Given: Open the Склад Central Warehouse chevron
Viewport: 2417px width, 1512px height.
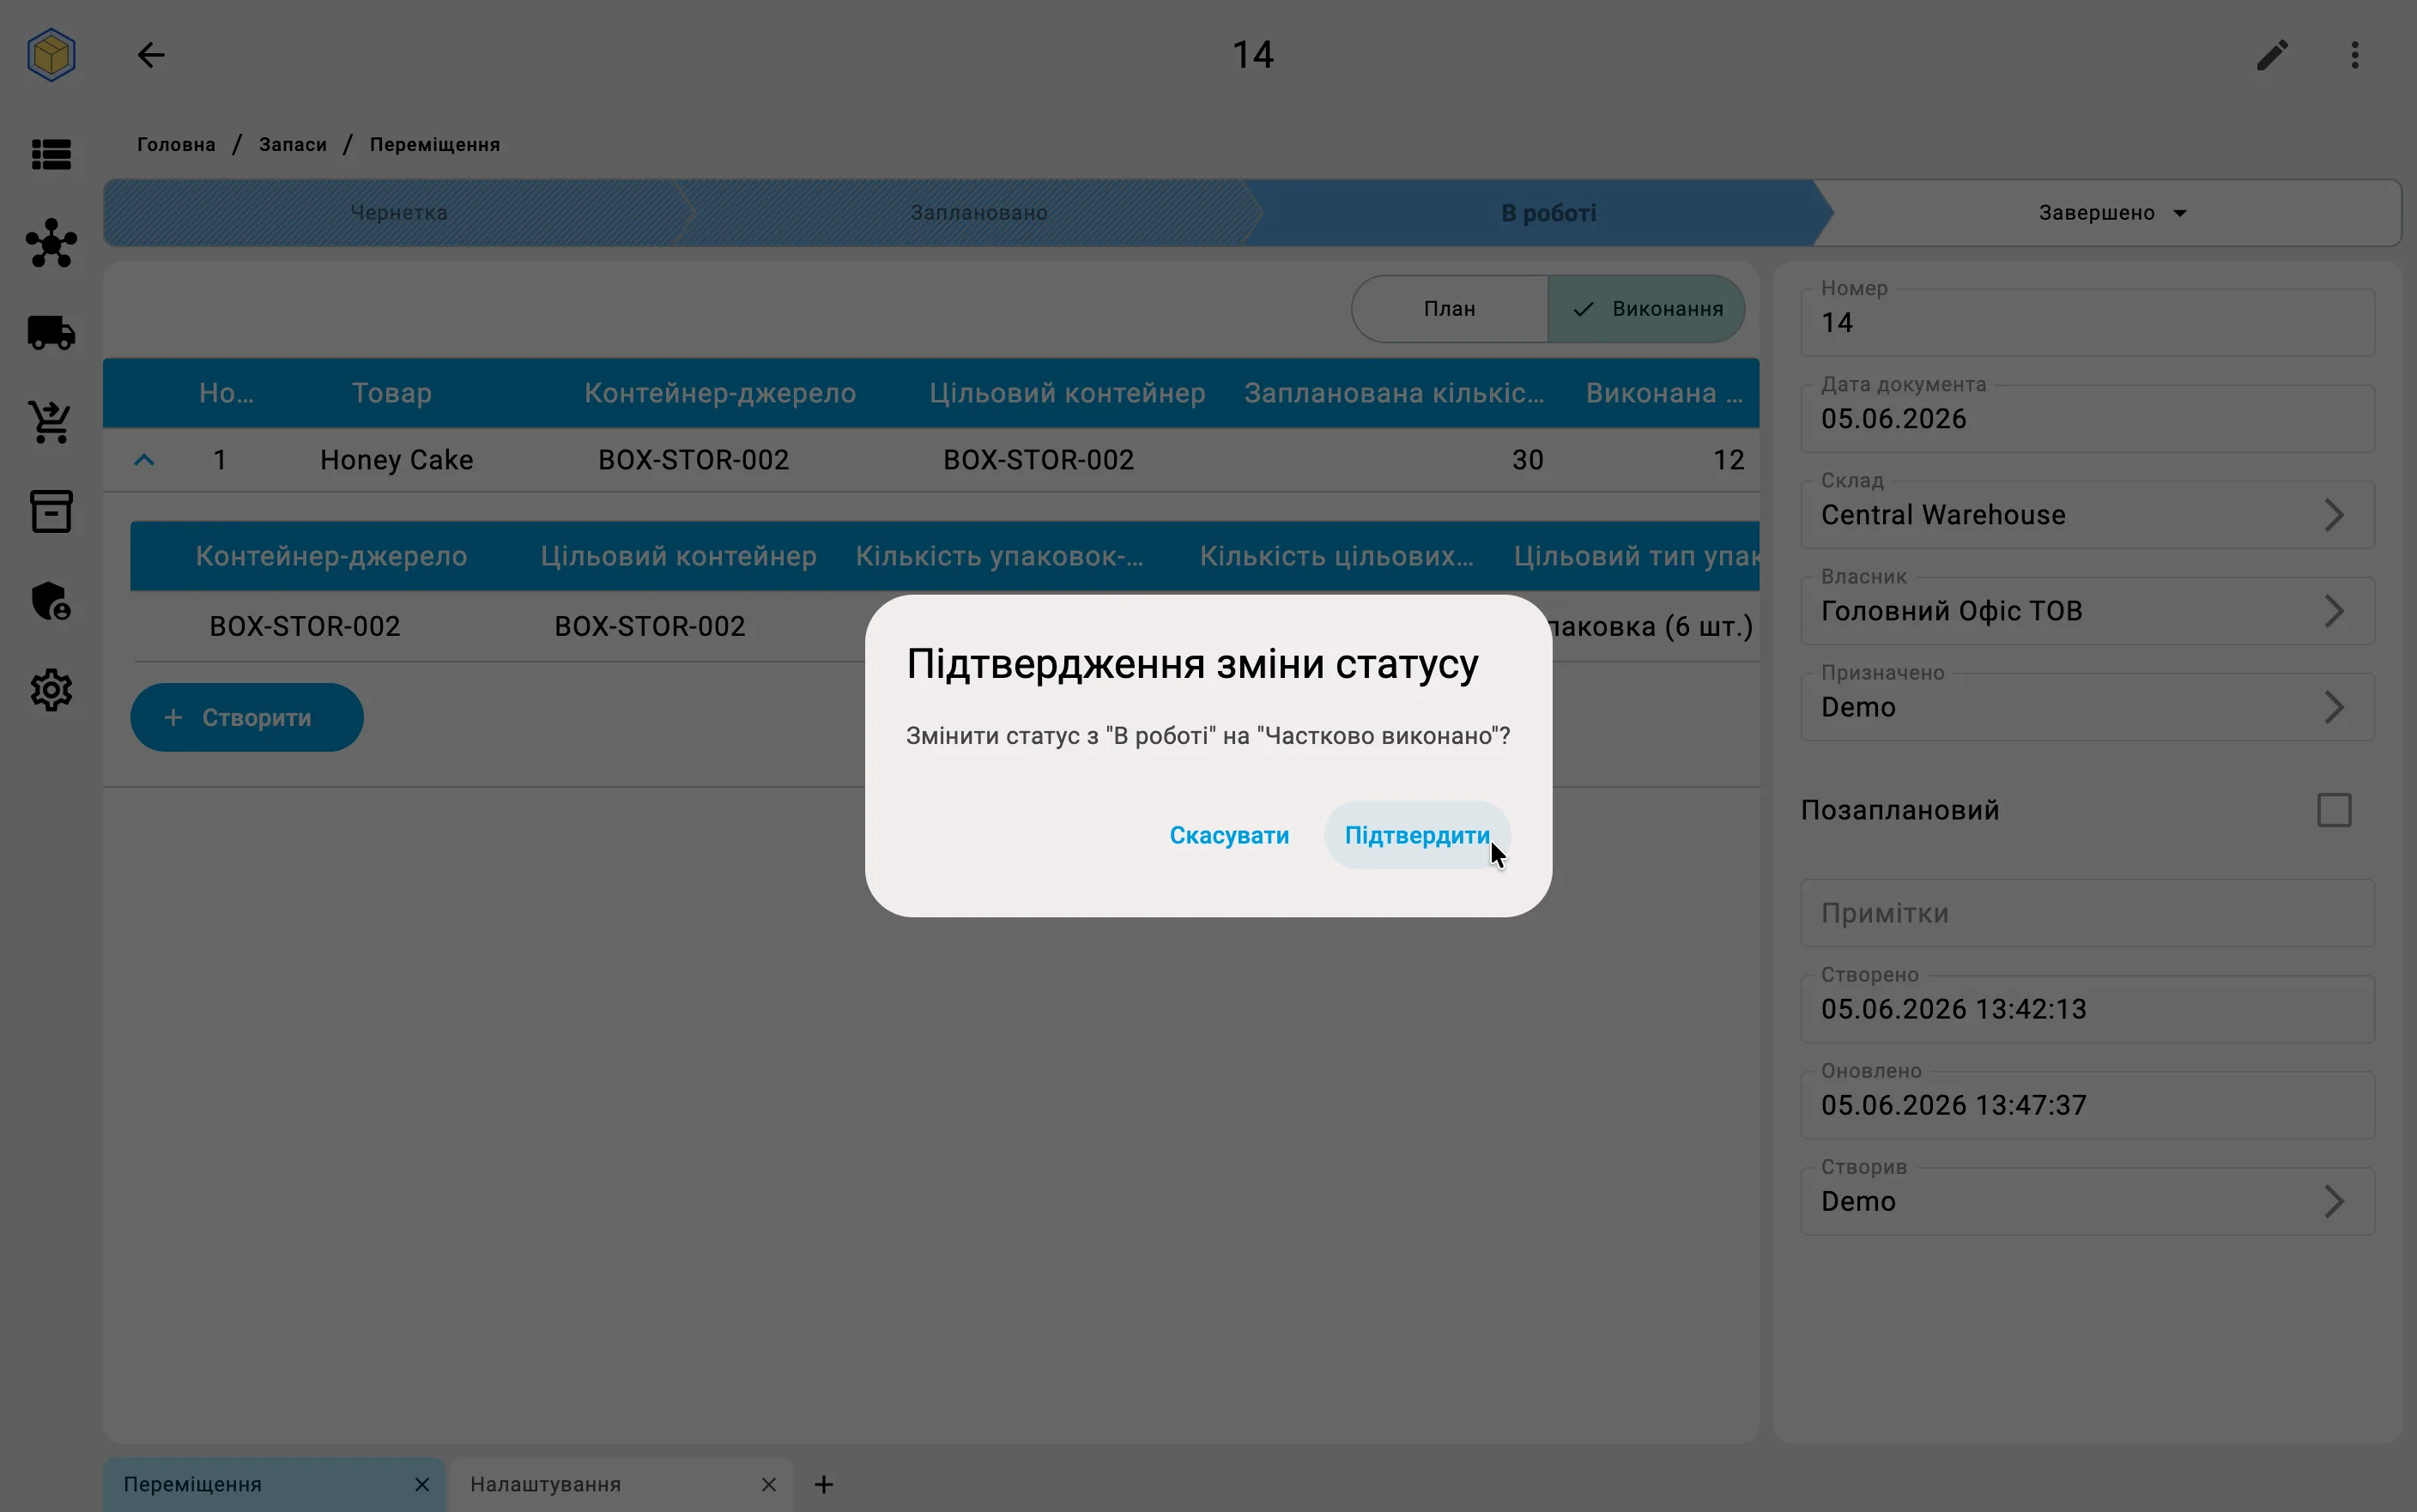Looking at the screenshot, I should click(2334, 515).
